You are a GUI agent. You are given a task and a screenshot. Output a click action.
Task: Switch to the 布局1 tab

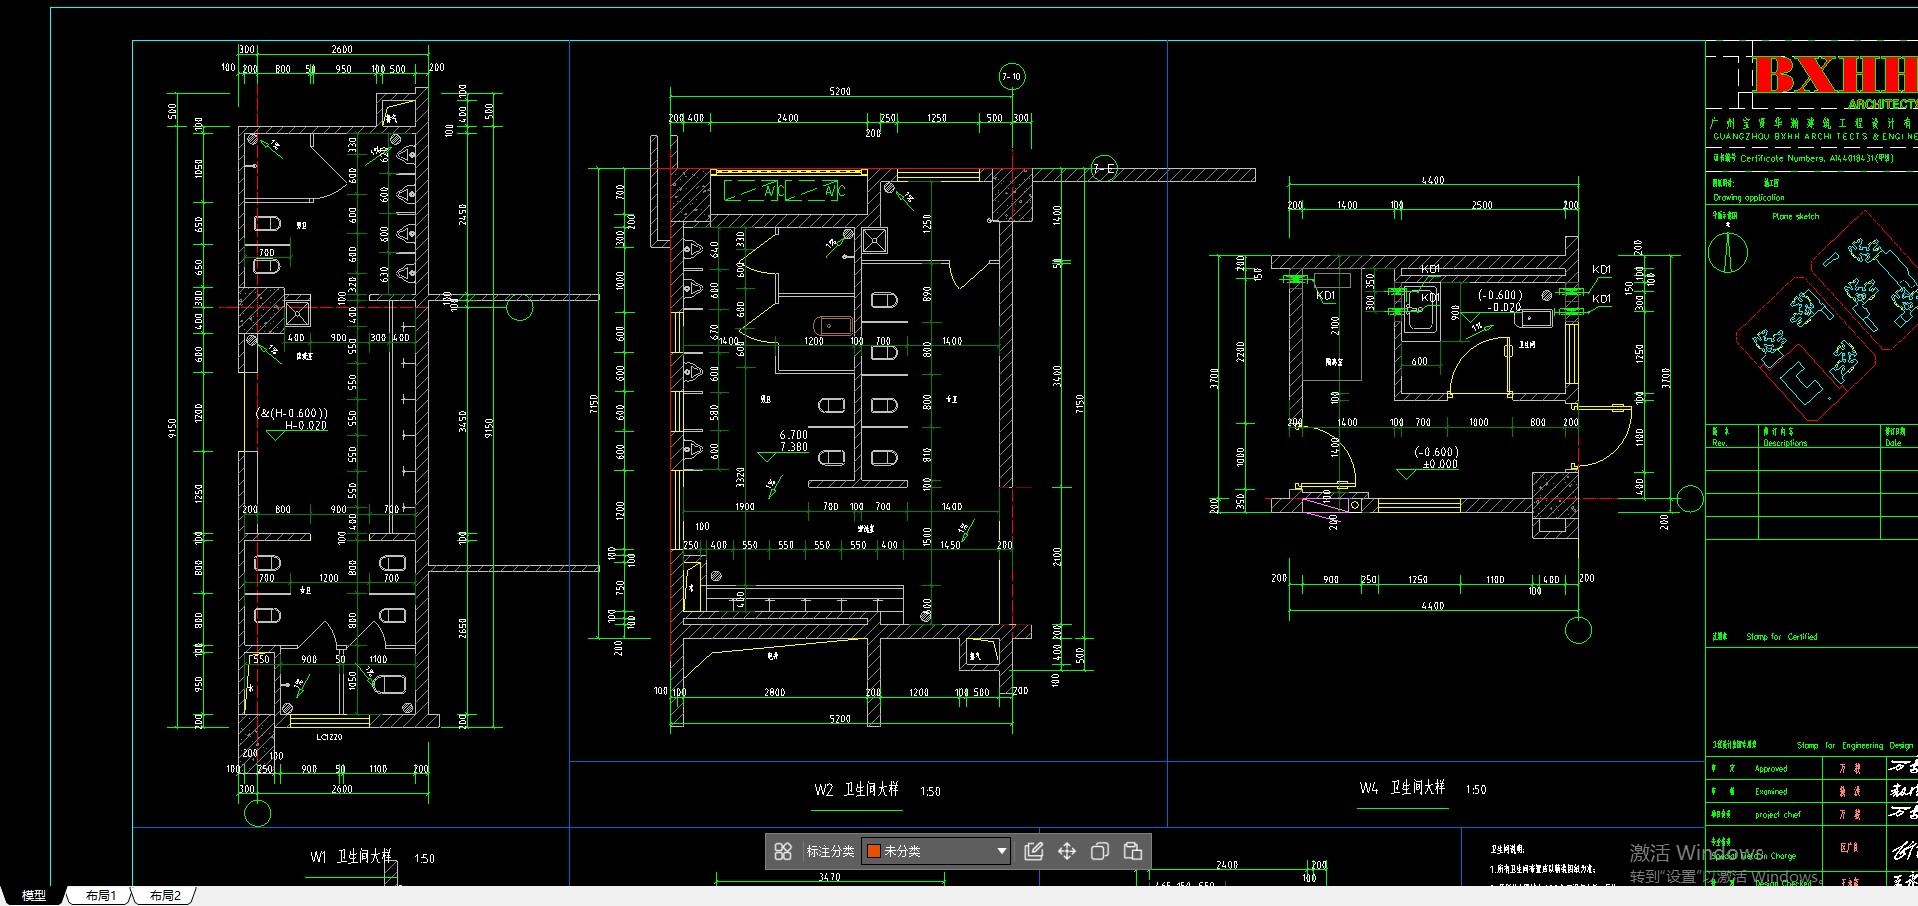(100, 895)
